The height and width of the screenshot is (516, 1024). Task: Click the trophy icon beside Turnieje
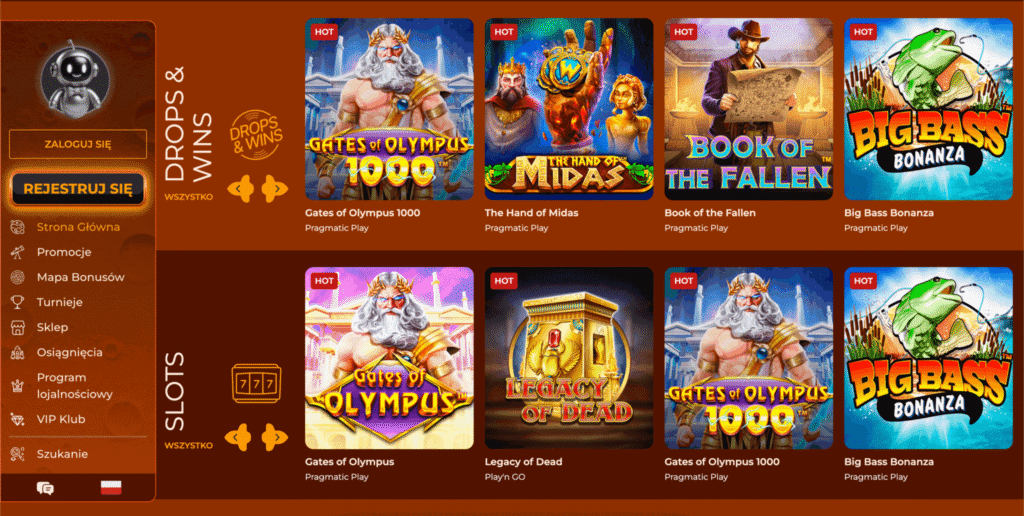tap(18, 302)
